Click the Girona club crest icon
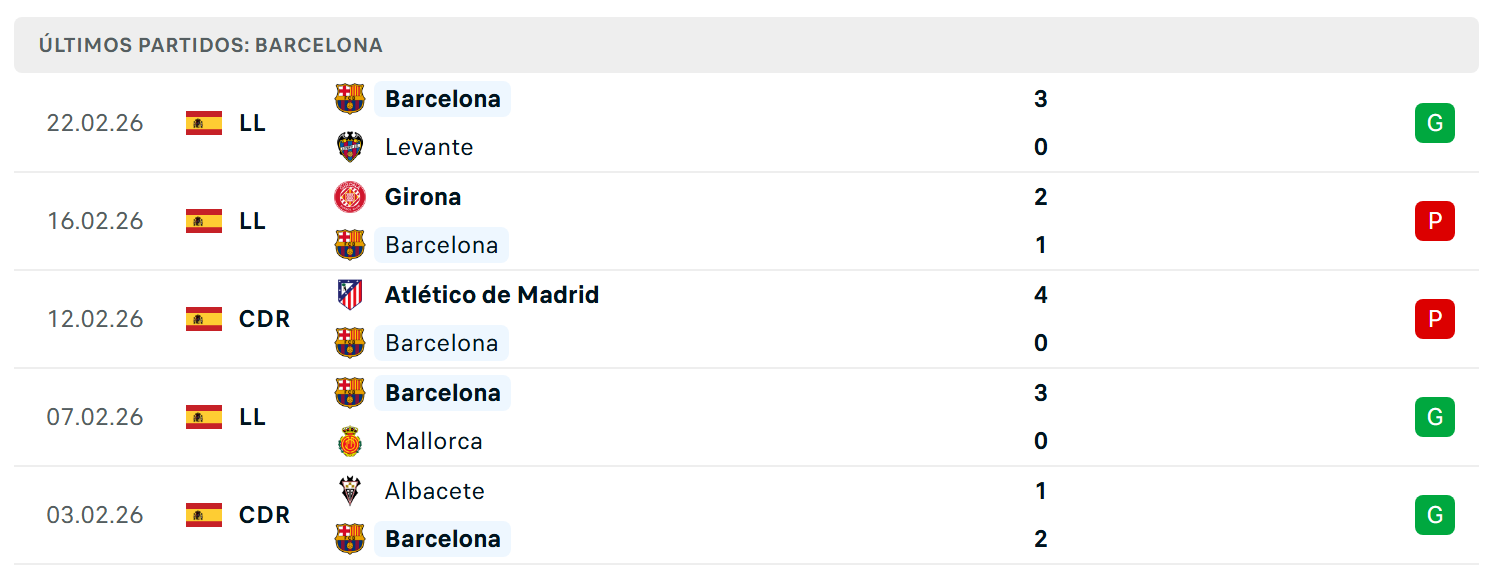Viewport: 1496px width, 580px height. [350, 197]
